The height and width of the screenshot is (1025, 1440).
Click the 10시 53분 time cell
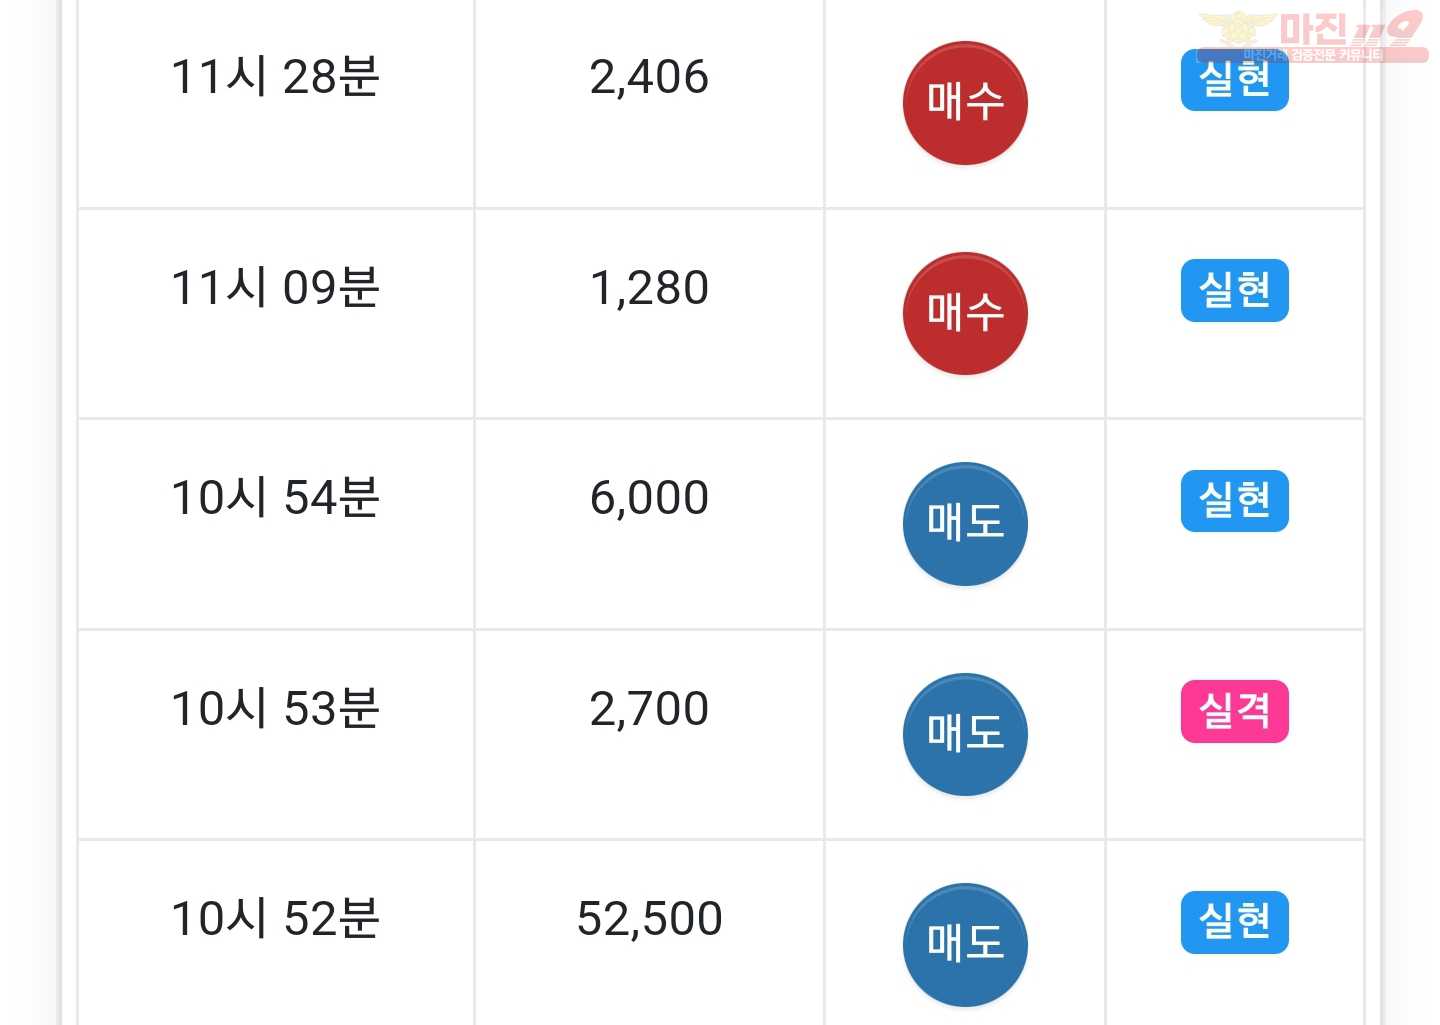tap(275, 709)
